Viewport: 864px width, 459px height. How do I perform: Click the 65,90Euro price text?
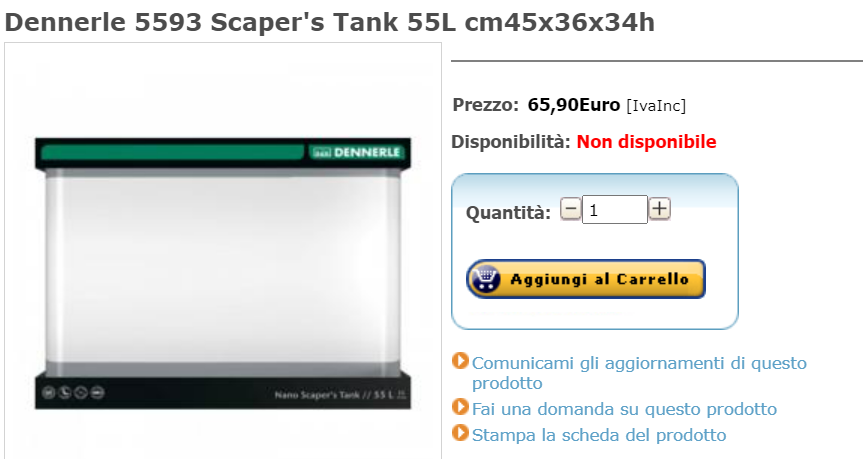point(574,105)
